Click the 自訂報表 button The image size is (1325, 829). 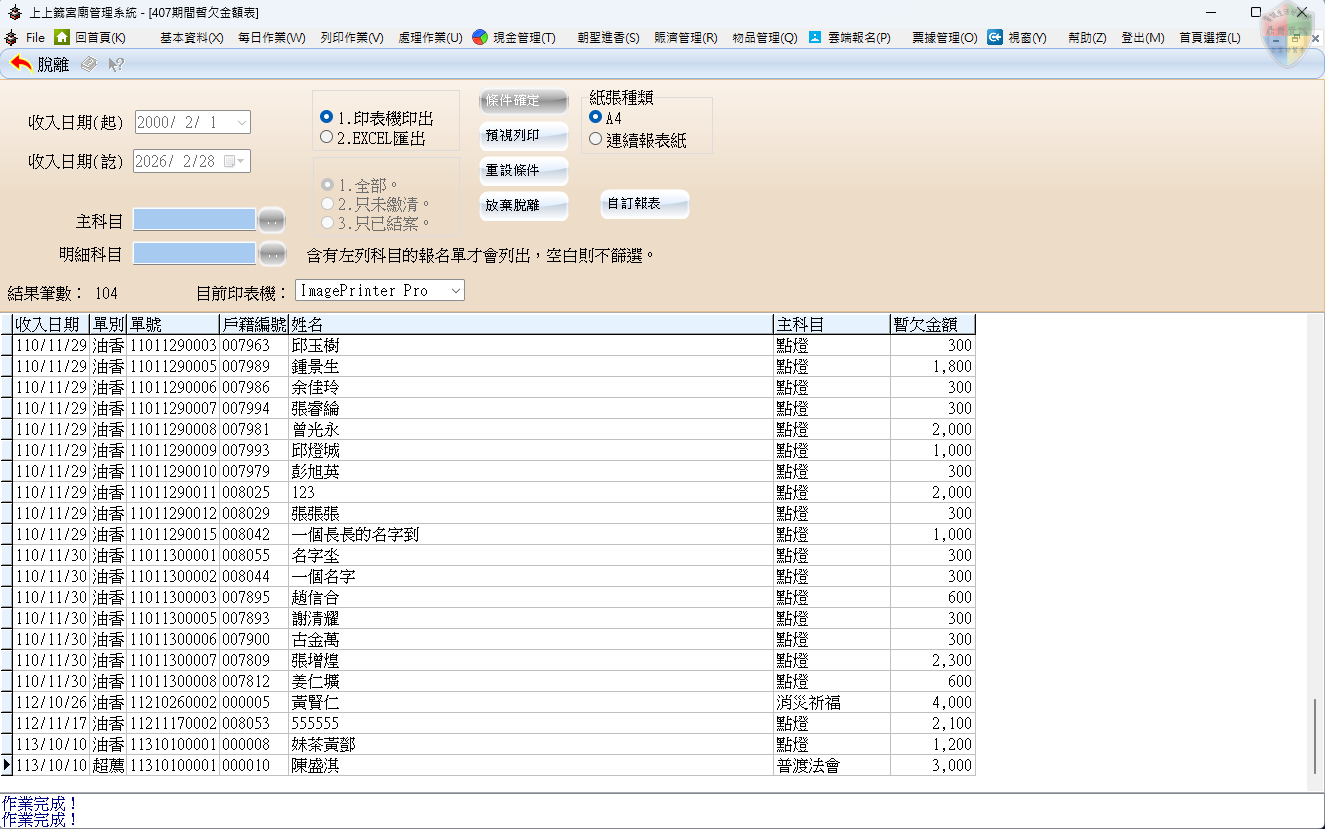pos(644,204)
